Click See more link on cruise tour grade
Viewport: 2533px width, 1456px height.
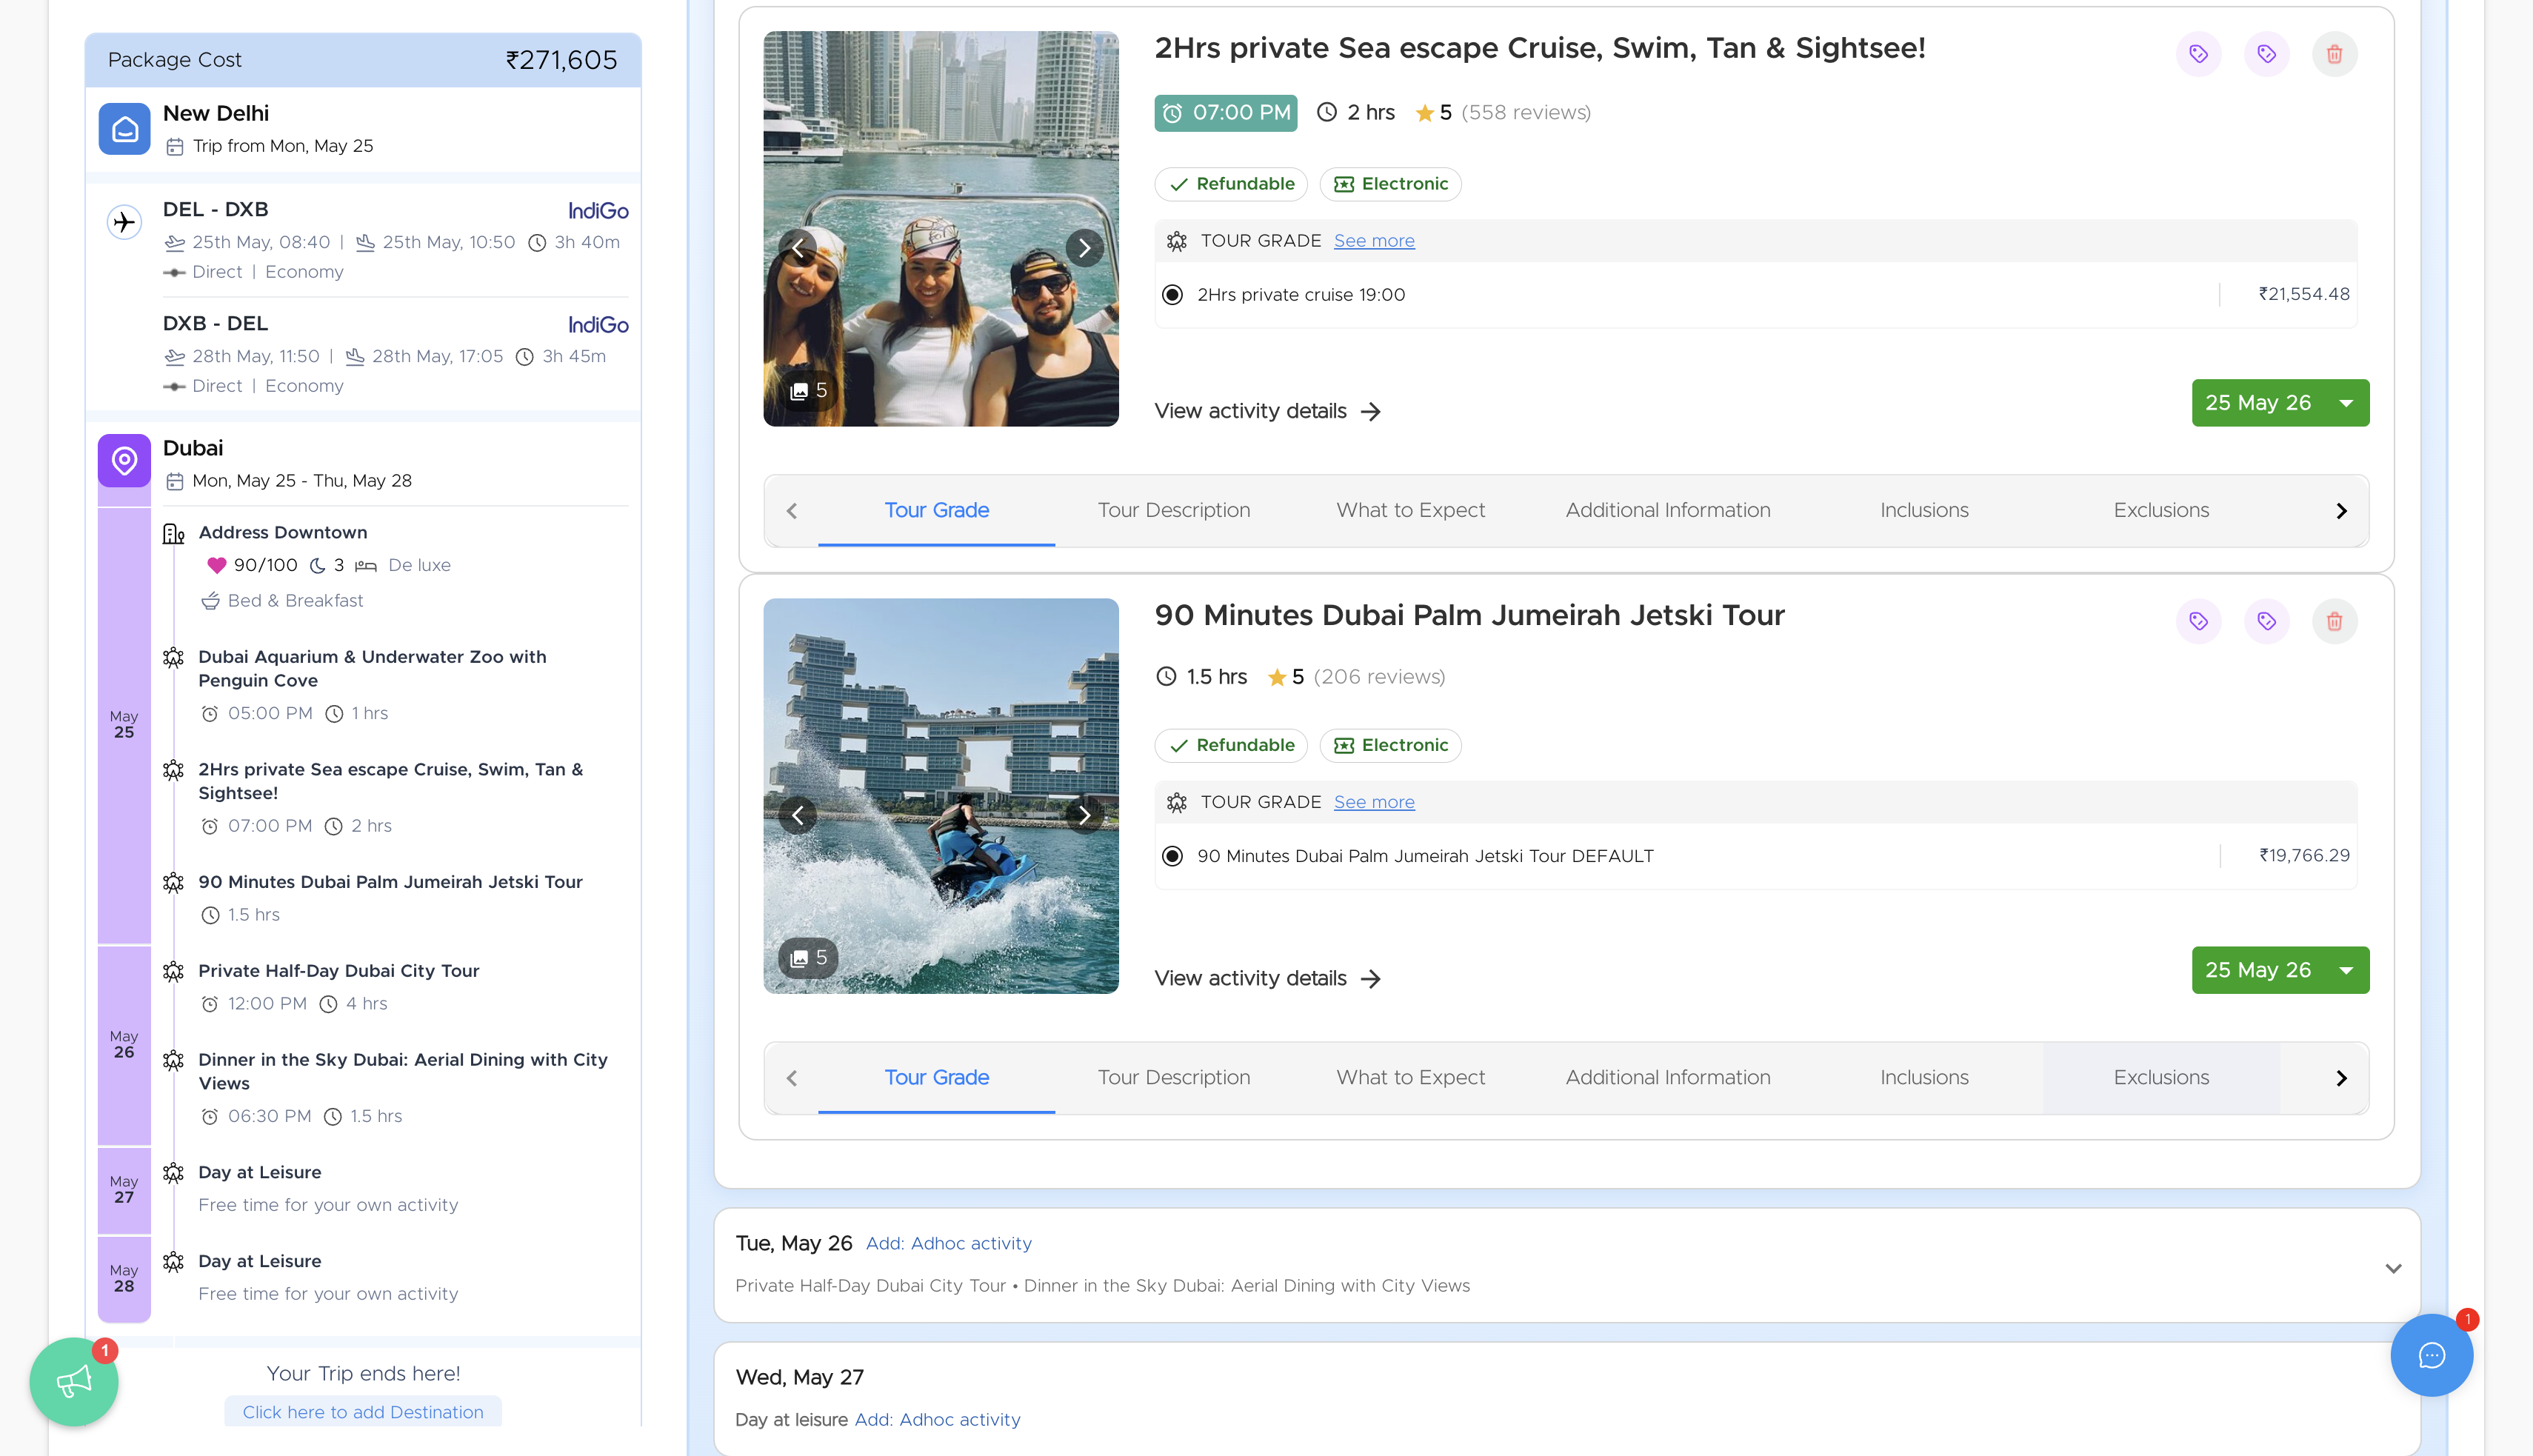1374,241
